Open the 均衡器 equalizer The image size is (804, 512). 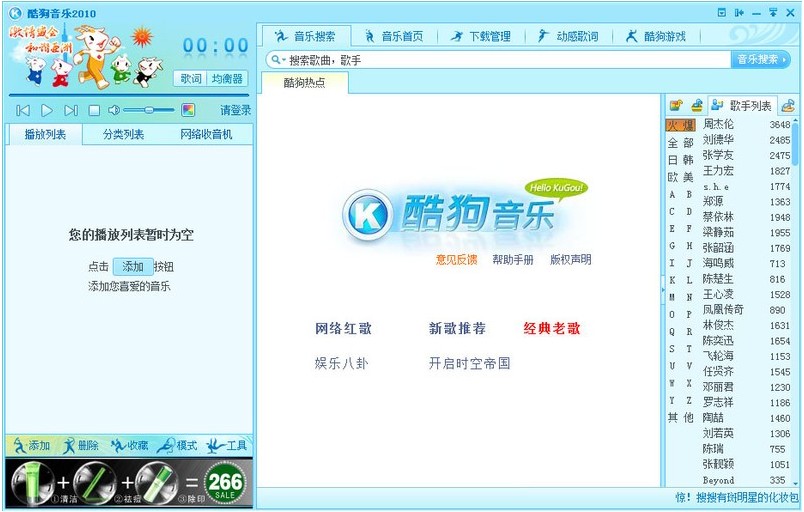coord(227,78)
